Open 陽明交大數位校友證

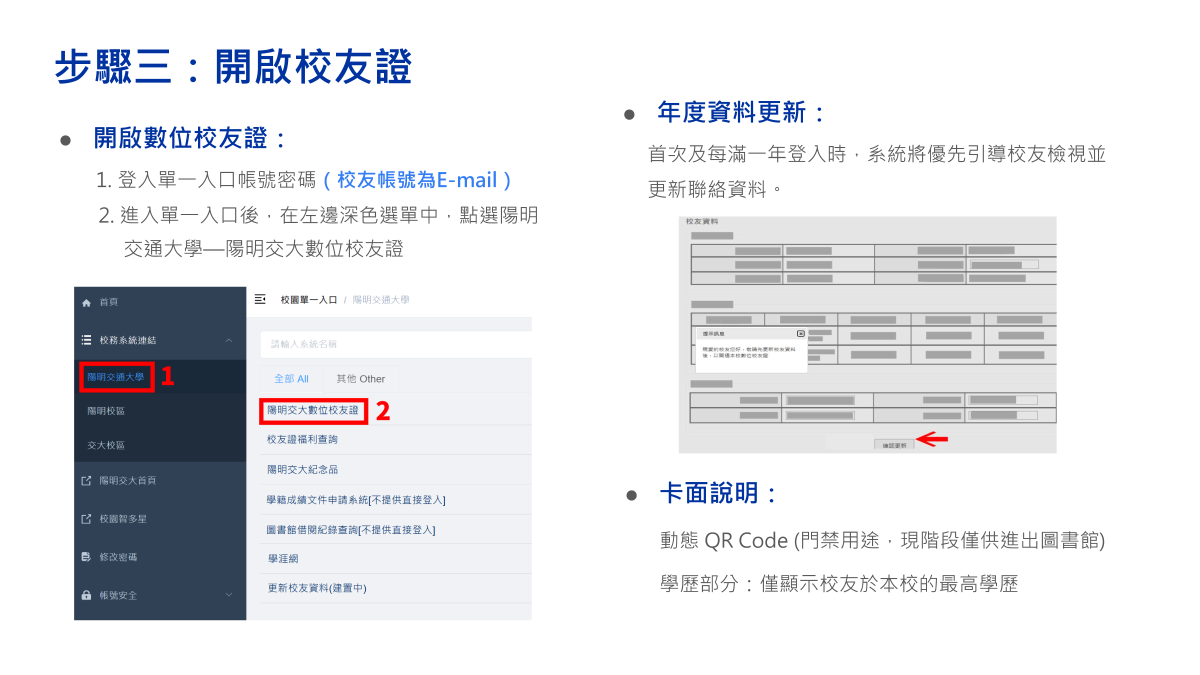tap(314, 410)
